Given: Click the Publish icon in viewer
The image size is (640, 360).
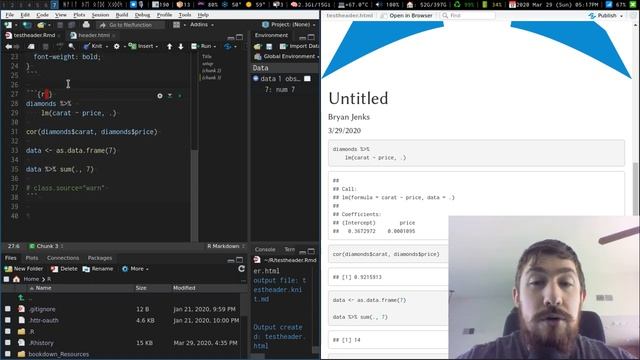Looking at the screenshot, I should pyautogui.click(x=592, y=16).
